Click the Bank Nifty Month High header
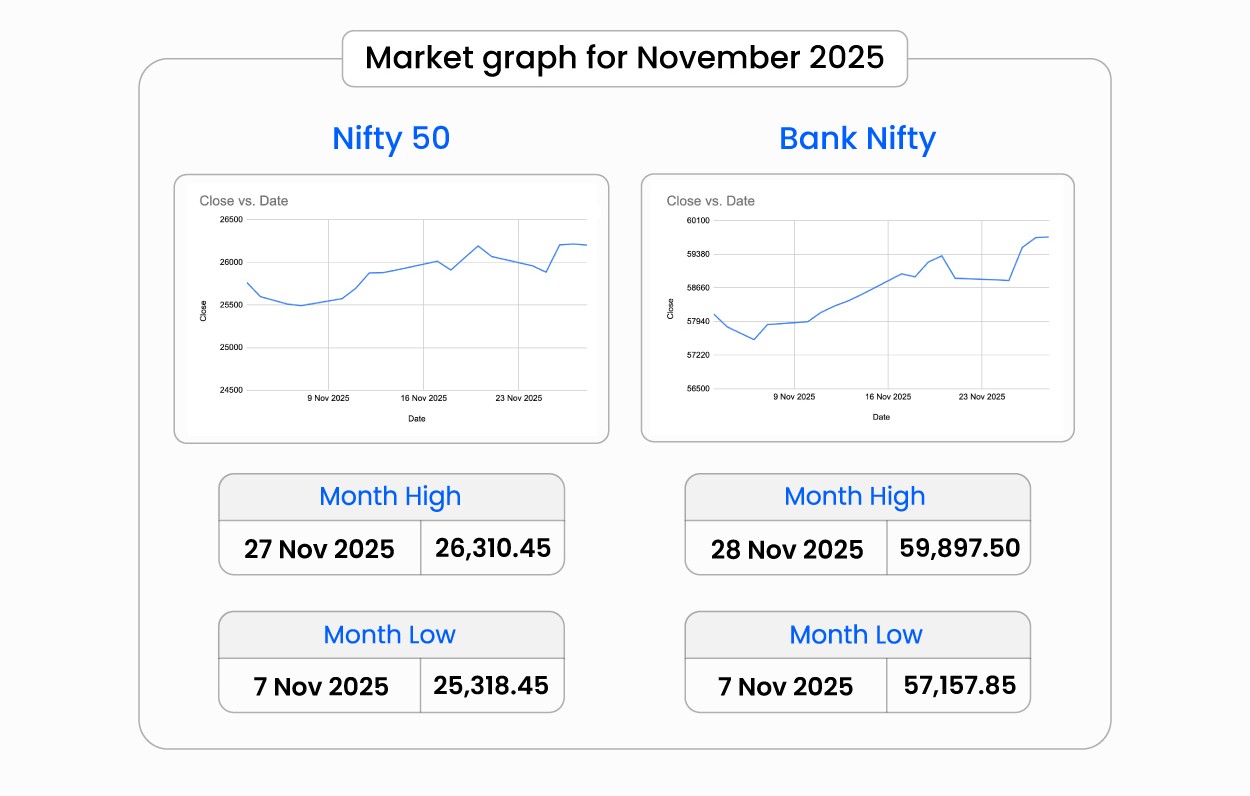Screen dimensions: 1250x796 pos(855,497)
